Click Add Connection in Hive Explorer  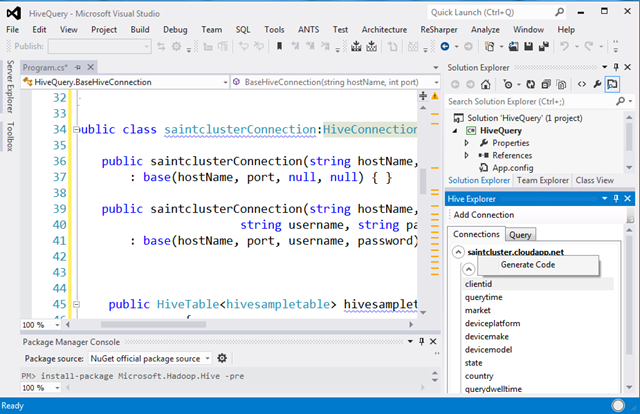click(x=486, y=215)
